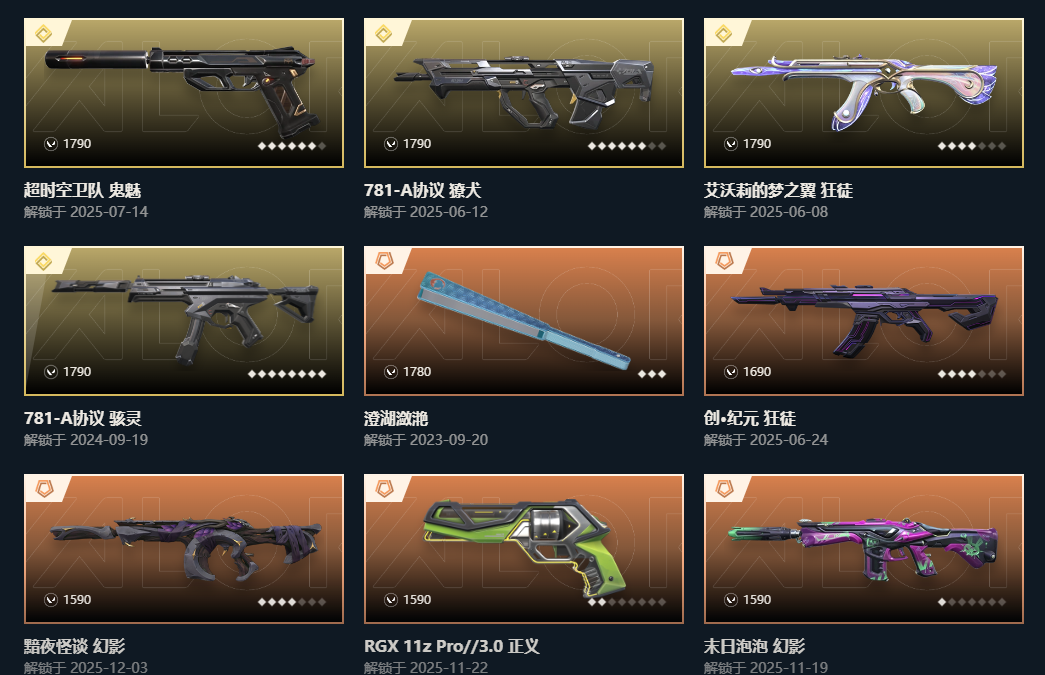Click upgrade level diamonds on 781-A协议 骇灵 card

(287, 374)
